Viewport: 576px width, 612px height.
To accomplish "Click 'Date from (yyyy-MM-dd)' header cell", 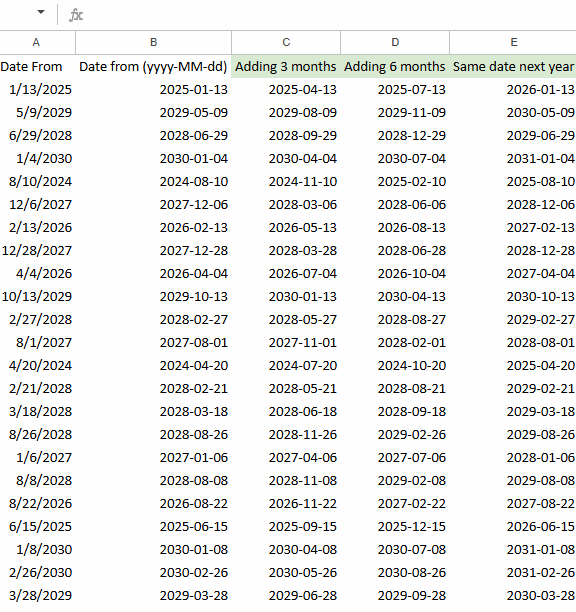I will [x=153, y=67].
